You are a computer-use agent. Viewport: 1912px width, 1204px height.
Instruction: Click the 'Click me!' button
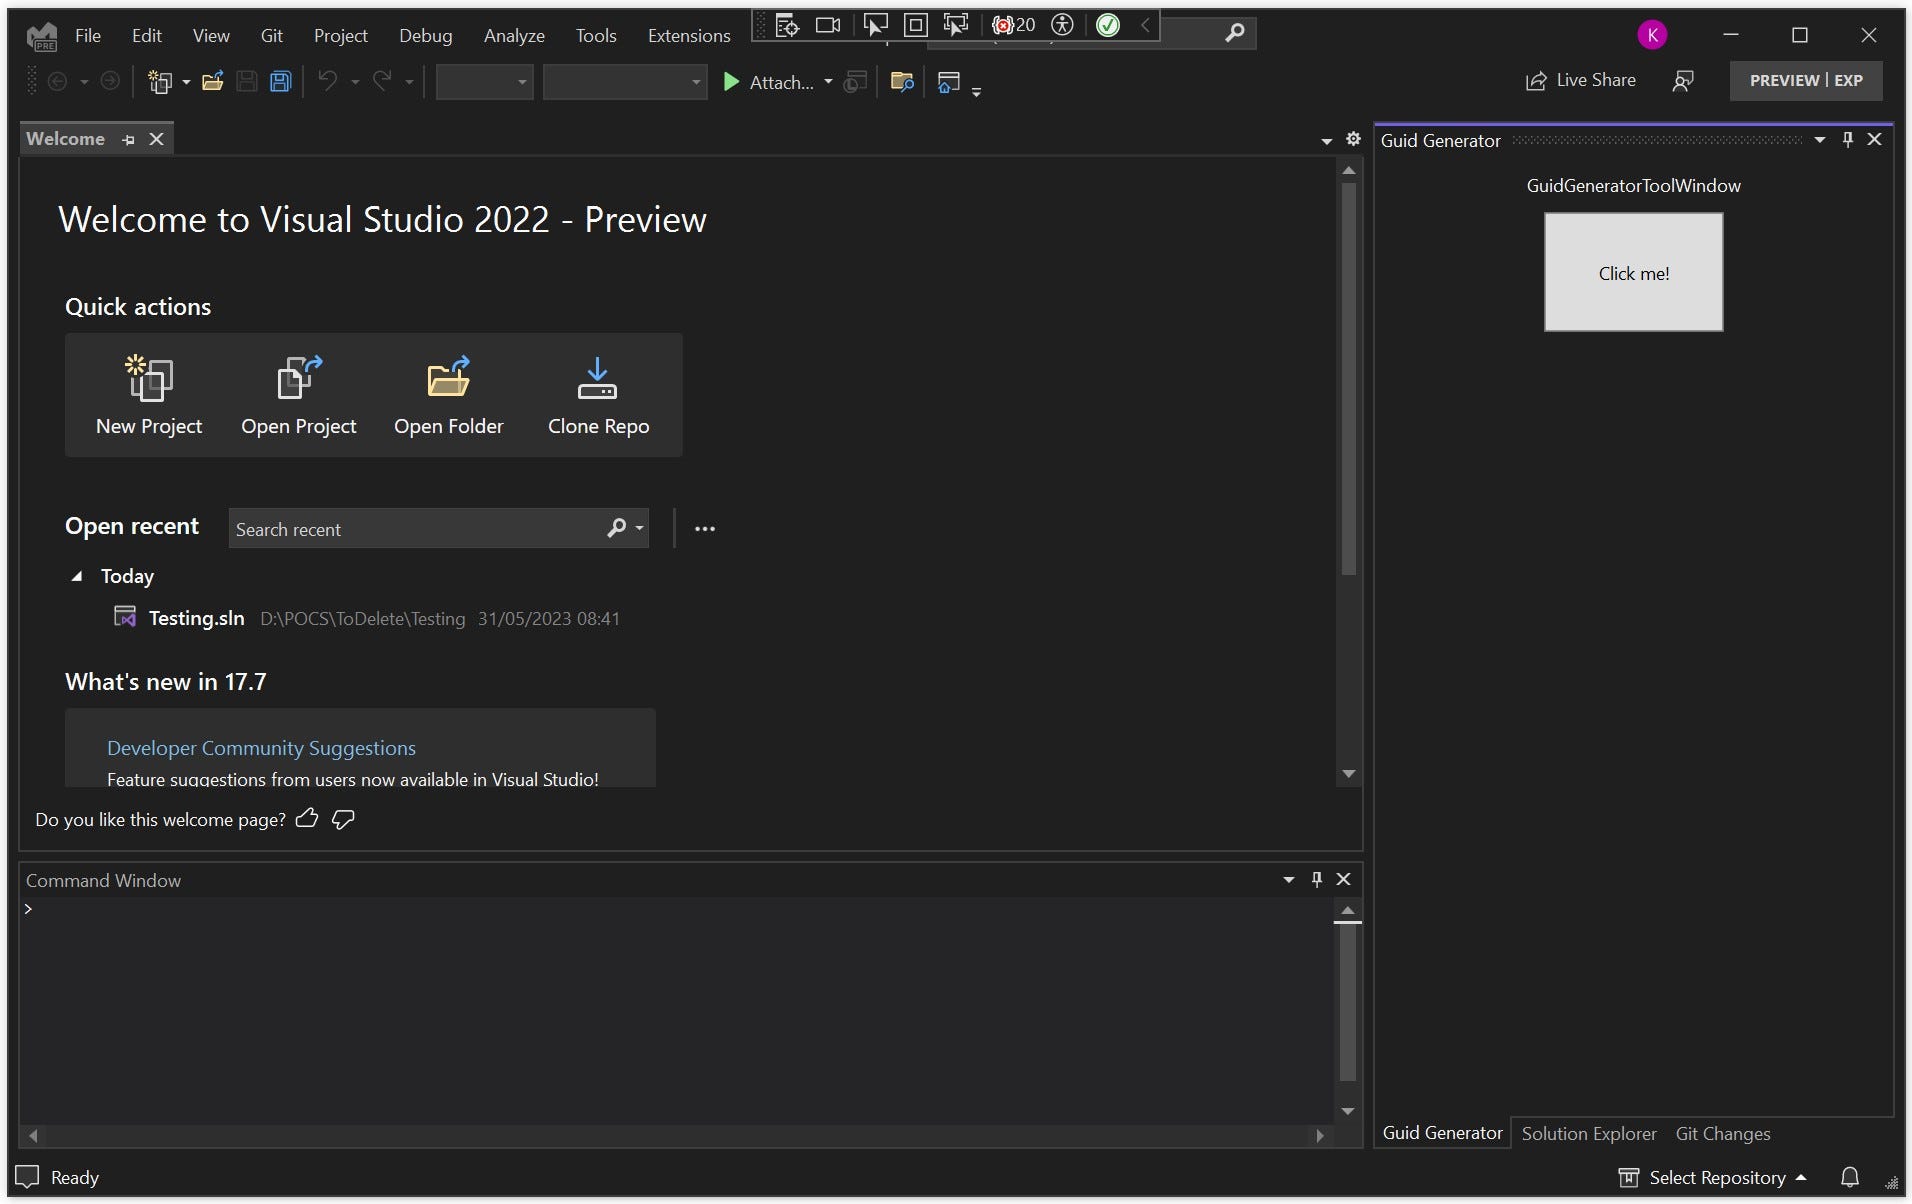[1634, 272]
